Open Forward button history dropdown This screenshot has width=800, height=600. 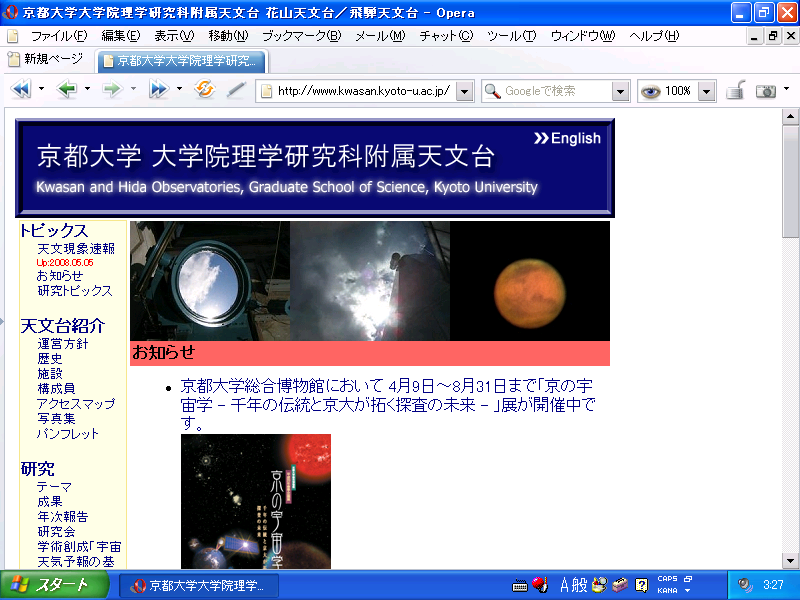(x=133, y=89)
